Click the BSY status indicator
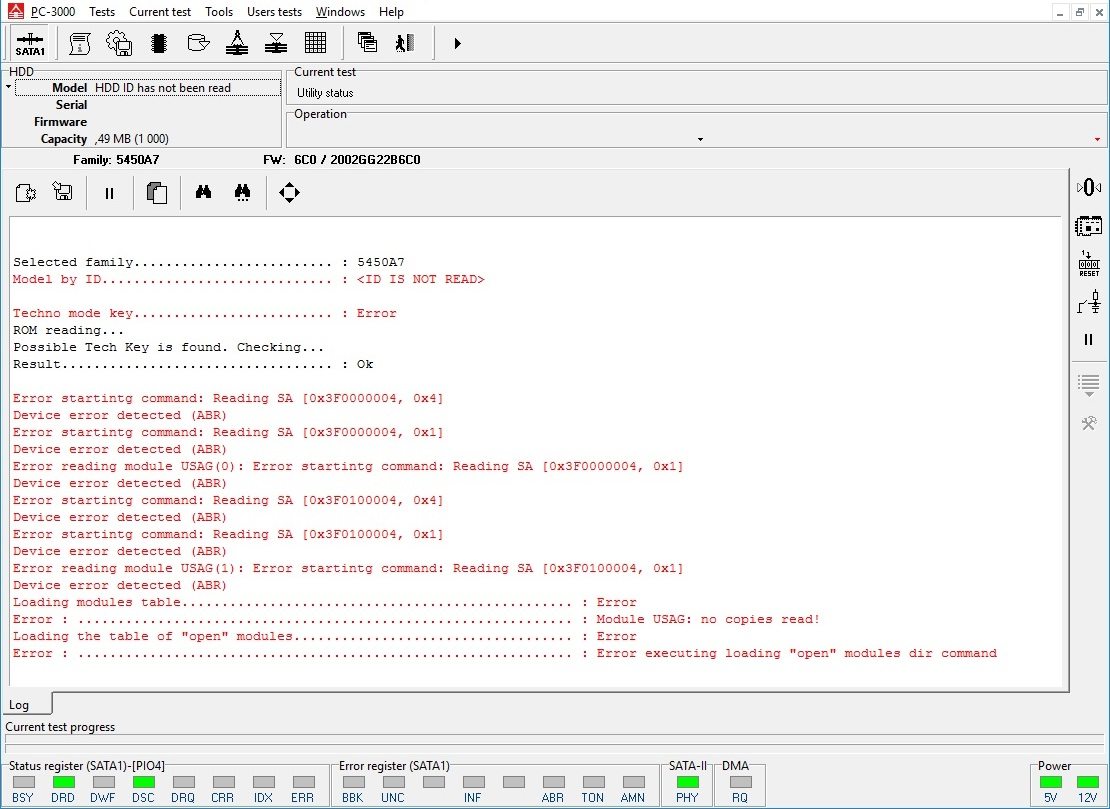The height and width of the screenshot is (809, 1110). pos(23,782)
